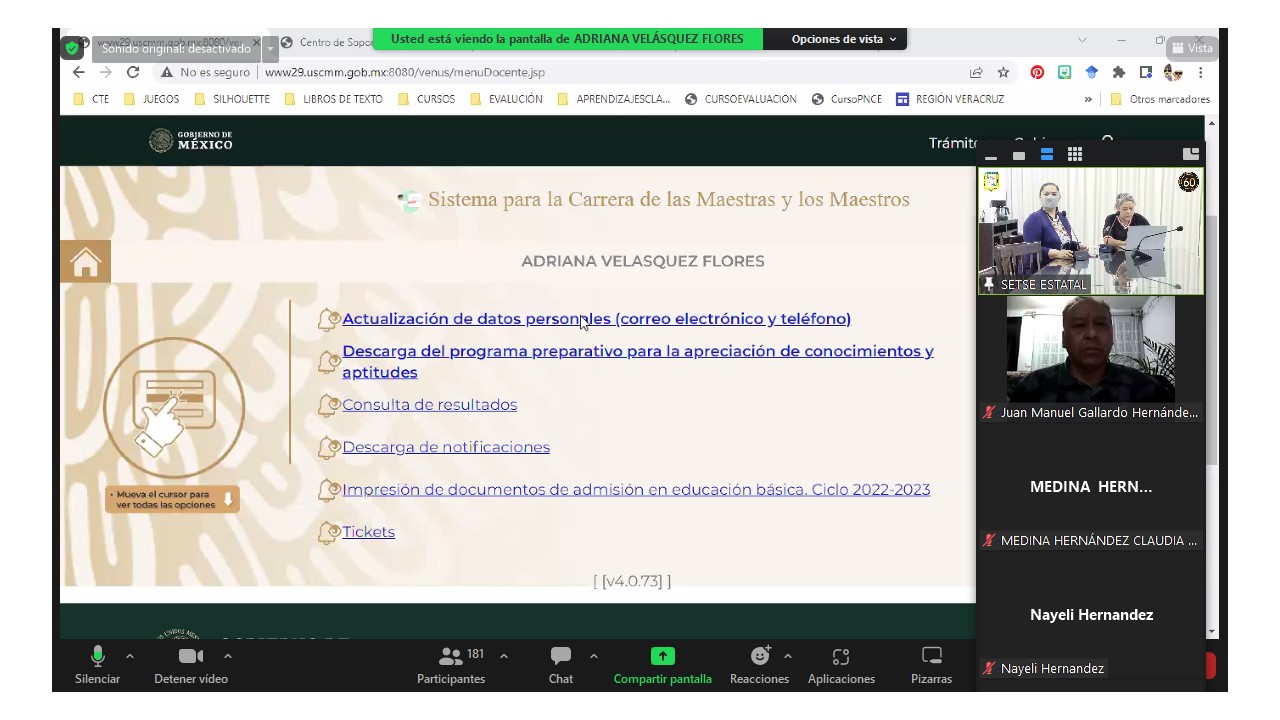The image size is (1280, 720).
Task: Open the Tickets link
Action: 368,532
